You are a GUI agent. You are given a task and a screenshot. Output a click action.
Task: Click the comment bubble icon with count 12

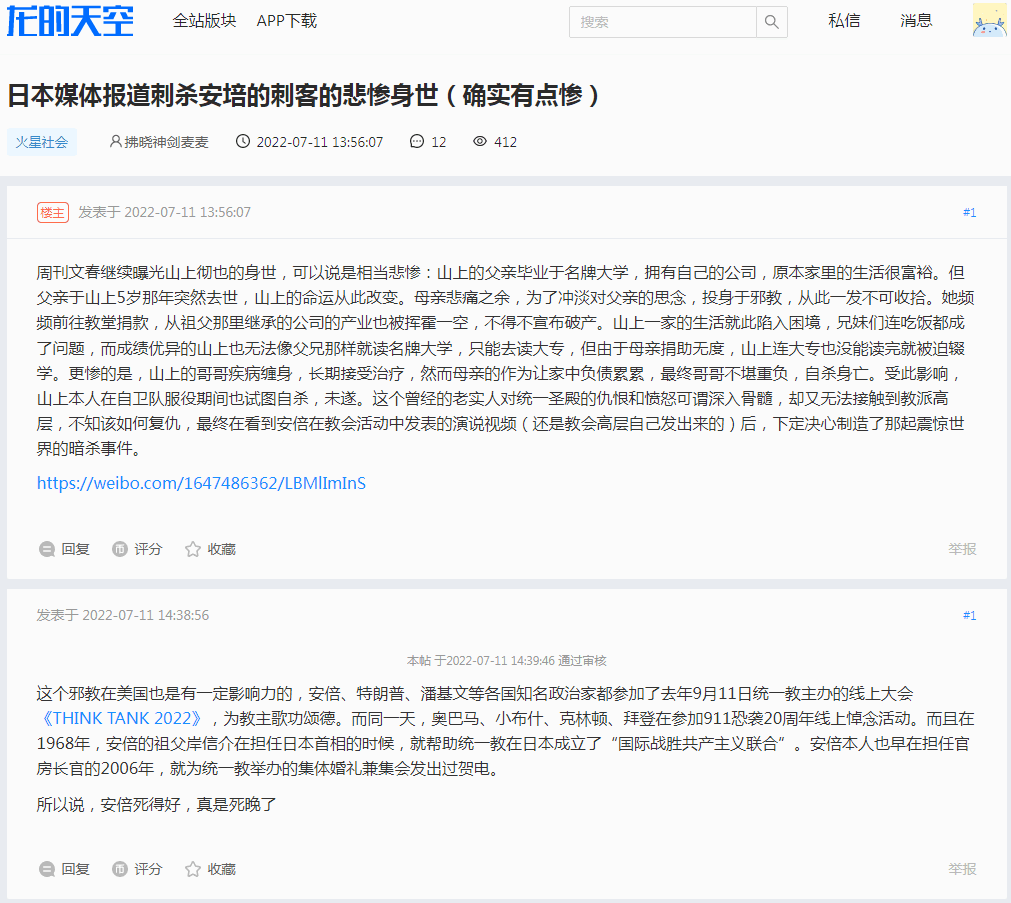417,141
